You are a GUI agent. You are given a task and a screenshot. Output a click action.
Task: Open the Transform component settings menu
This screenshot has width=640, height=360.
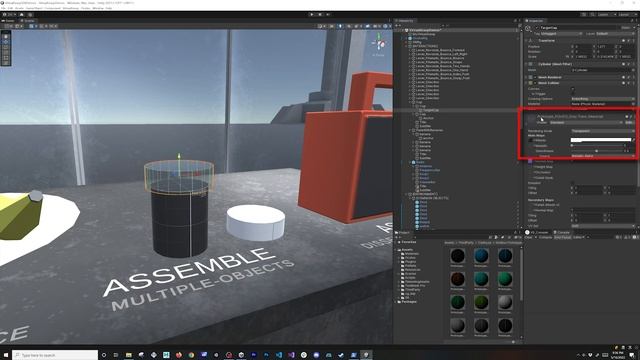click(633, 40)
